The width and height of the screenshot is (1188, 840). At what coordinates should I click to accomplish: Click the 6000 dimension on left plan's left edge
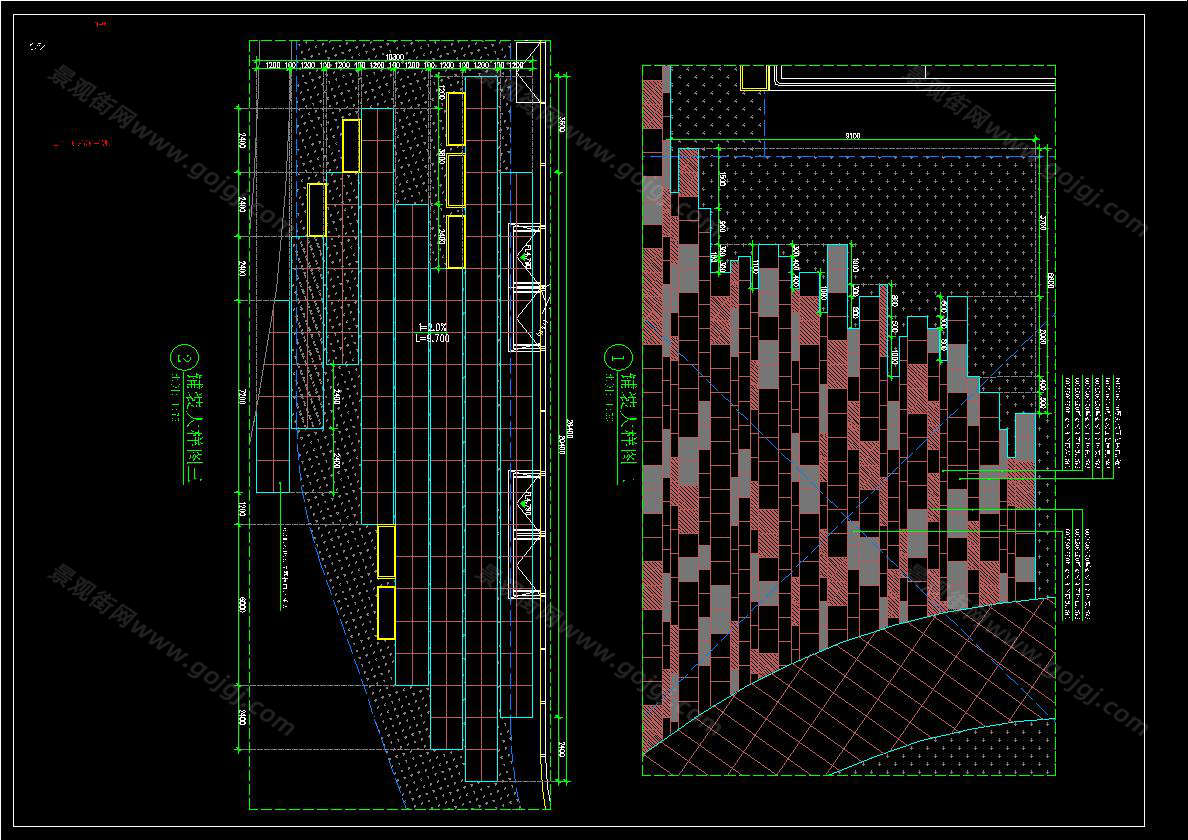tap(241, 604)
